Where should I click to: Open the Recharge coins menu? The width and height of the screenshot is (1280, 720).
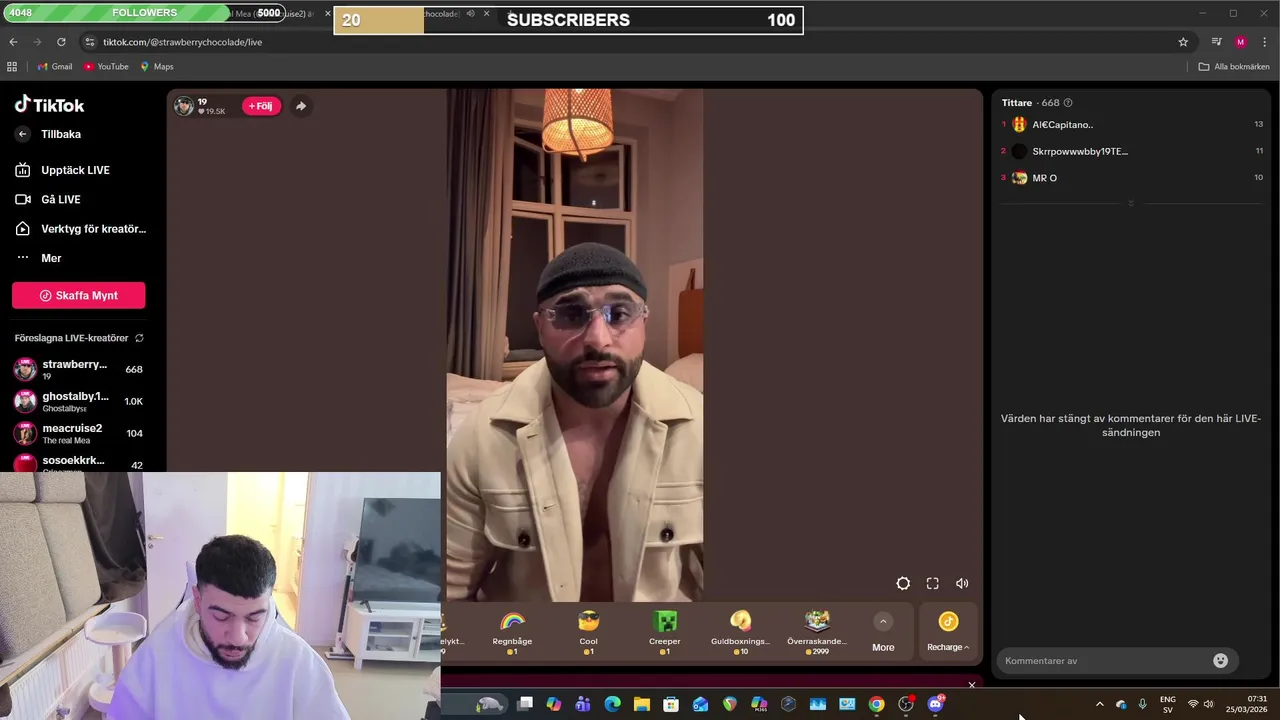[948, 633]
